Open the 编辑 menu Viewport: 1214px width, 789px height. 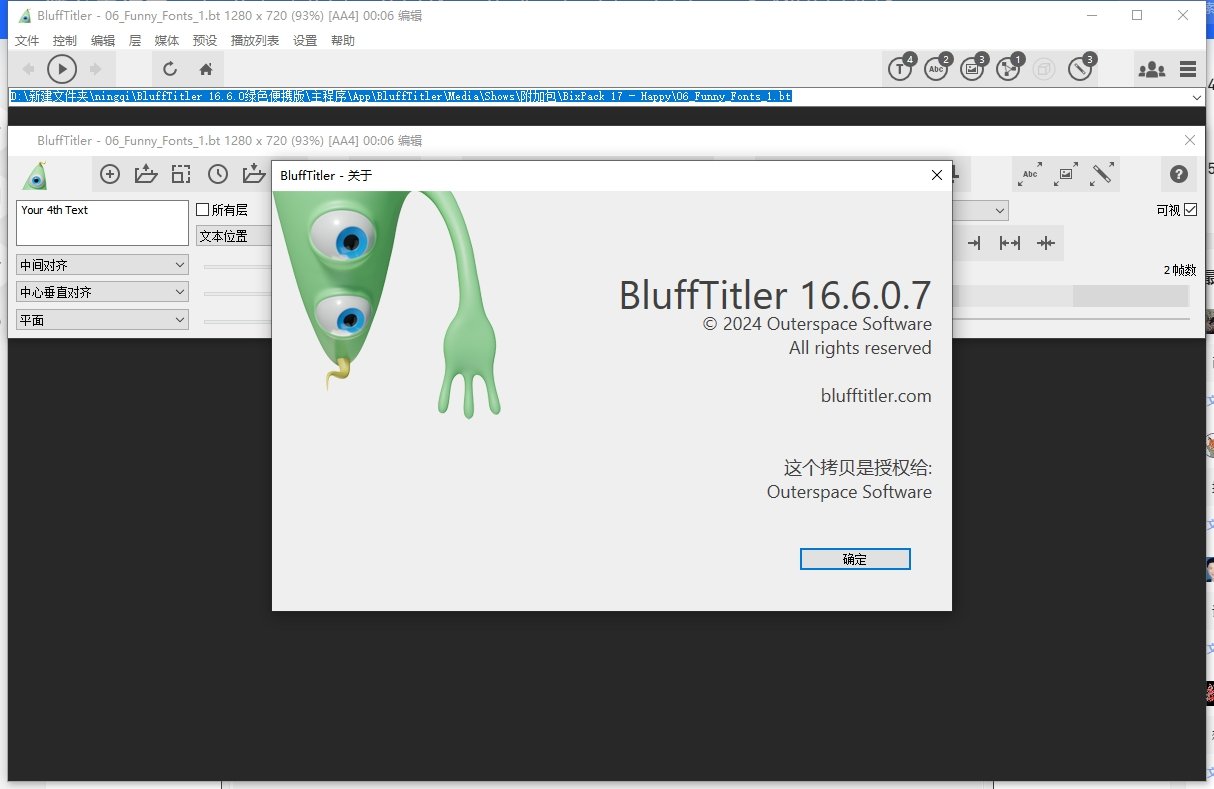point(103,41)
